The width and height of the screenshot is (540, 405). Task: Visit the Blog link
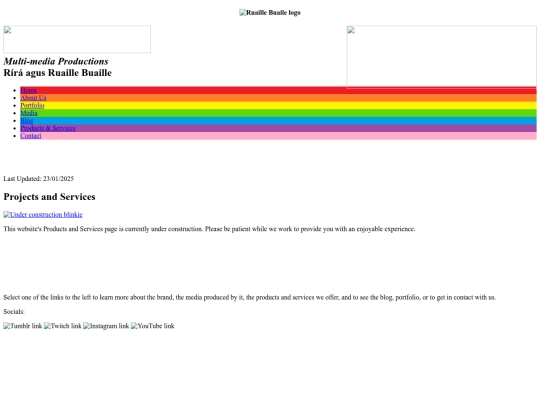[27, 121]
